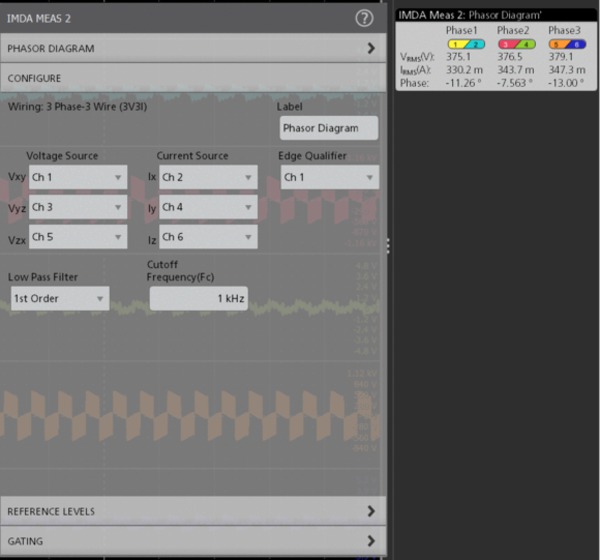Click Phase1 angle value -11.26°
Screen dimensions: 600x560
(x=463, y=83)
